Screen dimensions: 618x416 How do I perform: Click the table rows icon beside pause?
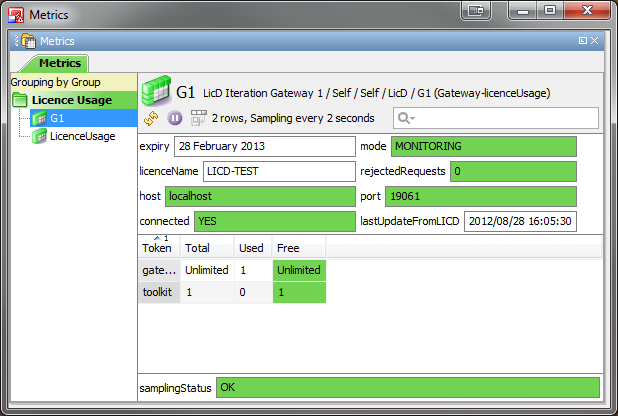(x=197, y=118)
